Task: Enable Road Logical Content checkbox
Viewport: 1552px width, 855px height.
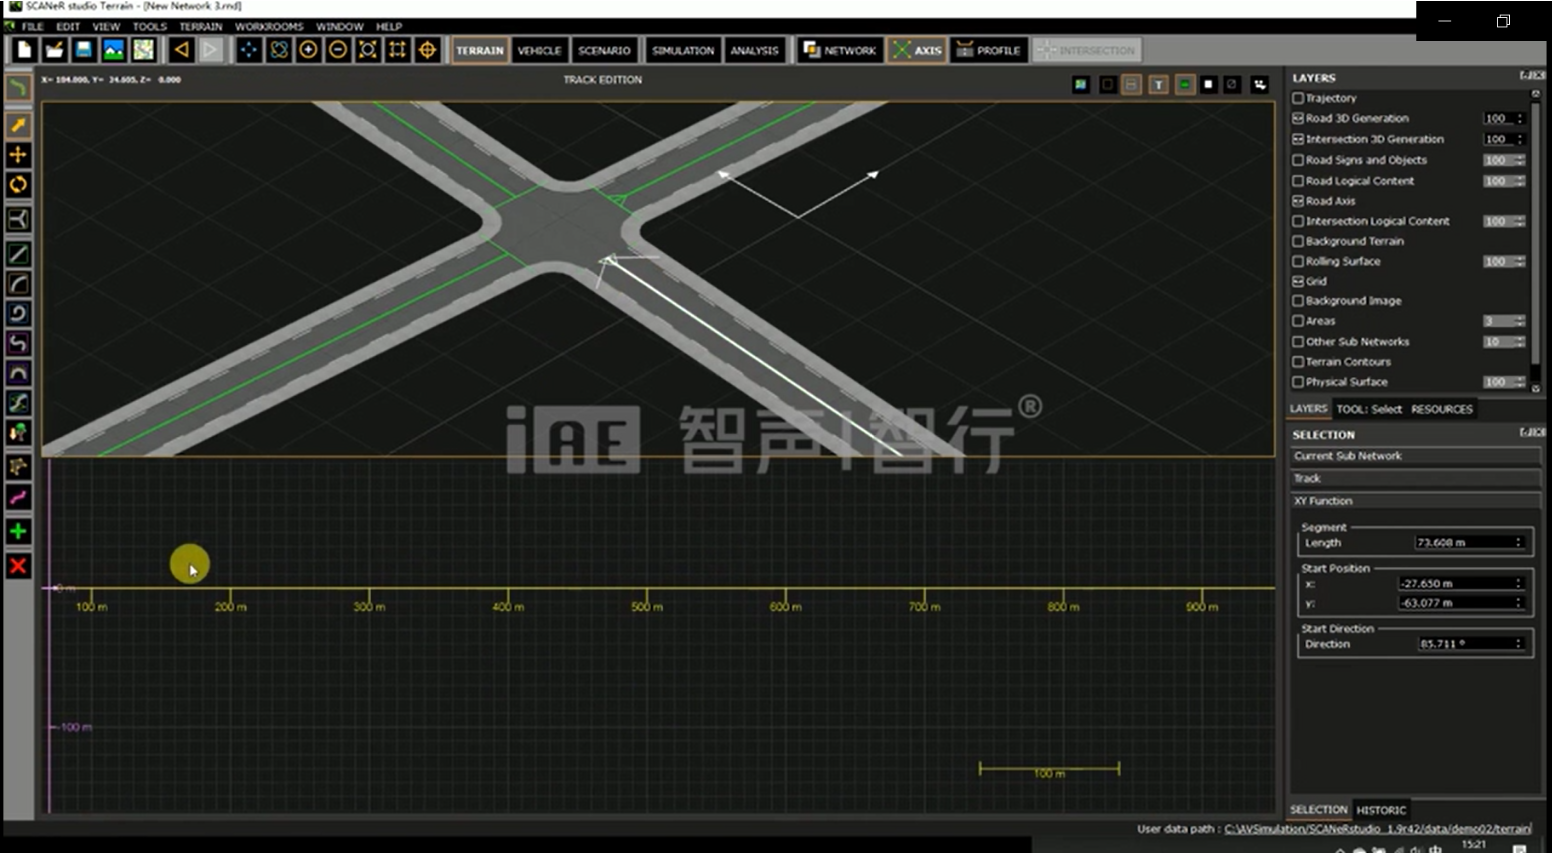Action: tap(1298, 181)
